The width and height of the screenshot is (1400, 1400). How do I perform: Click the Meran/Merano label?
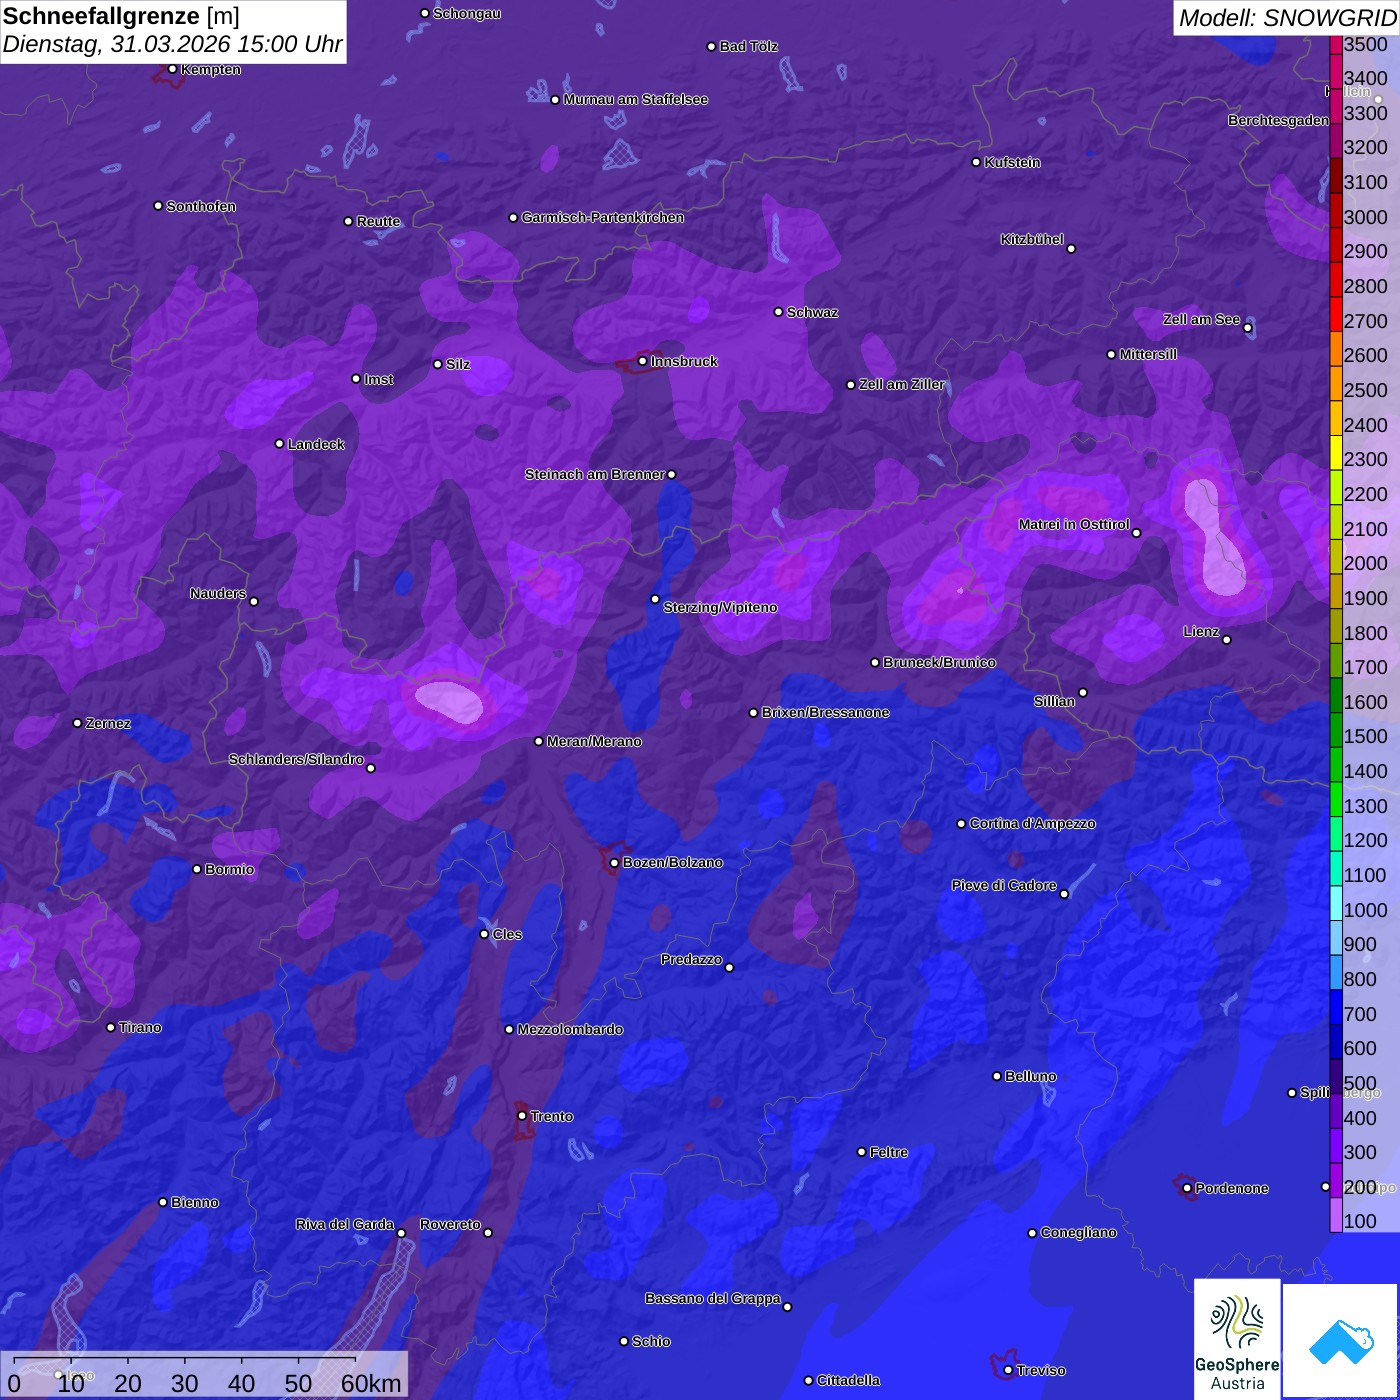pos(594,742)
